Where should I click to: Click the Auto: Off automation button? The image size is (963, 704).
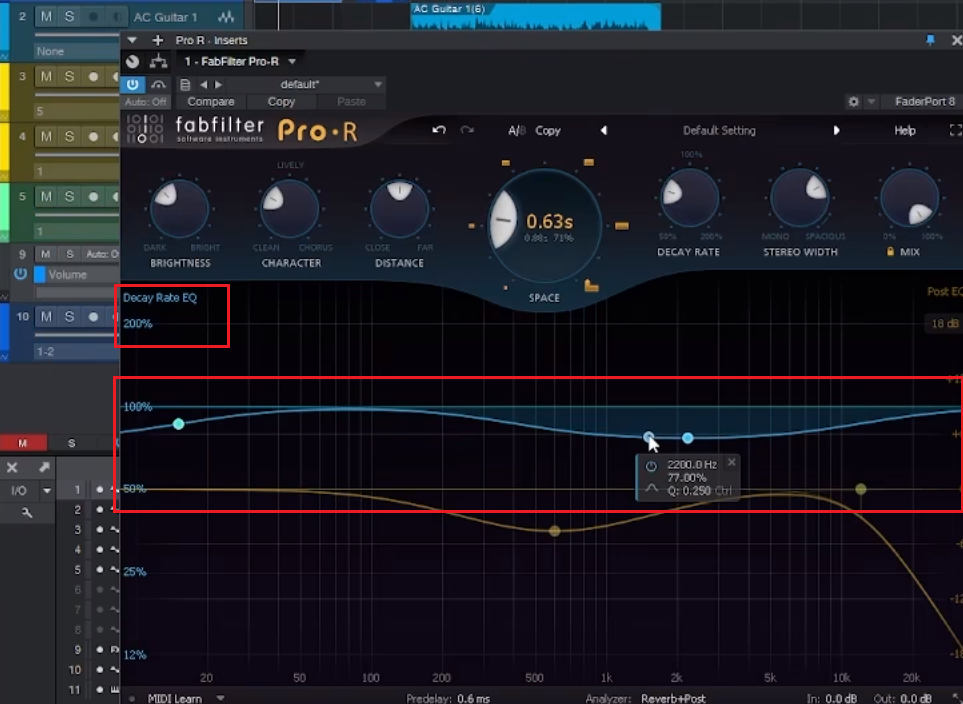(146, 102)
